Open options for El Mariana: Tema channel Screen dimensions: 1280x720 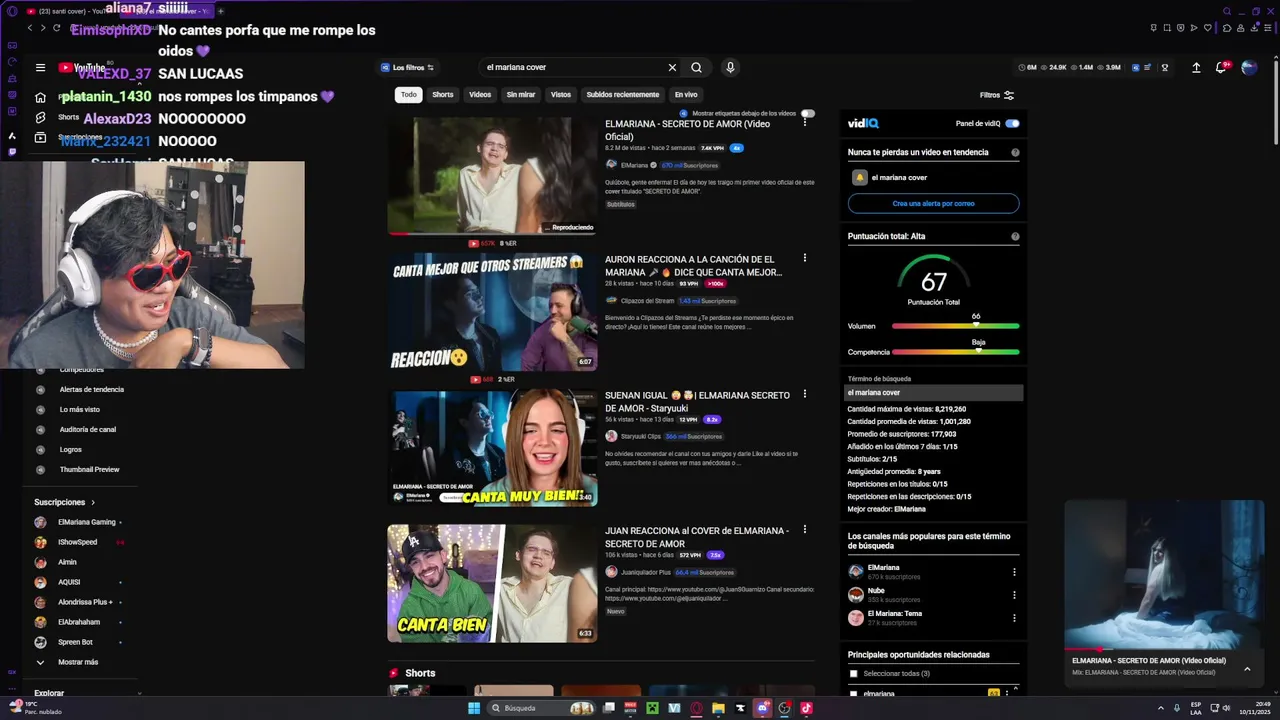(x=1014, y=618)
